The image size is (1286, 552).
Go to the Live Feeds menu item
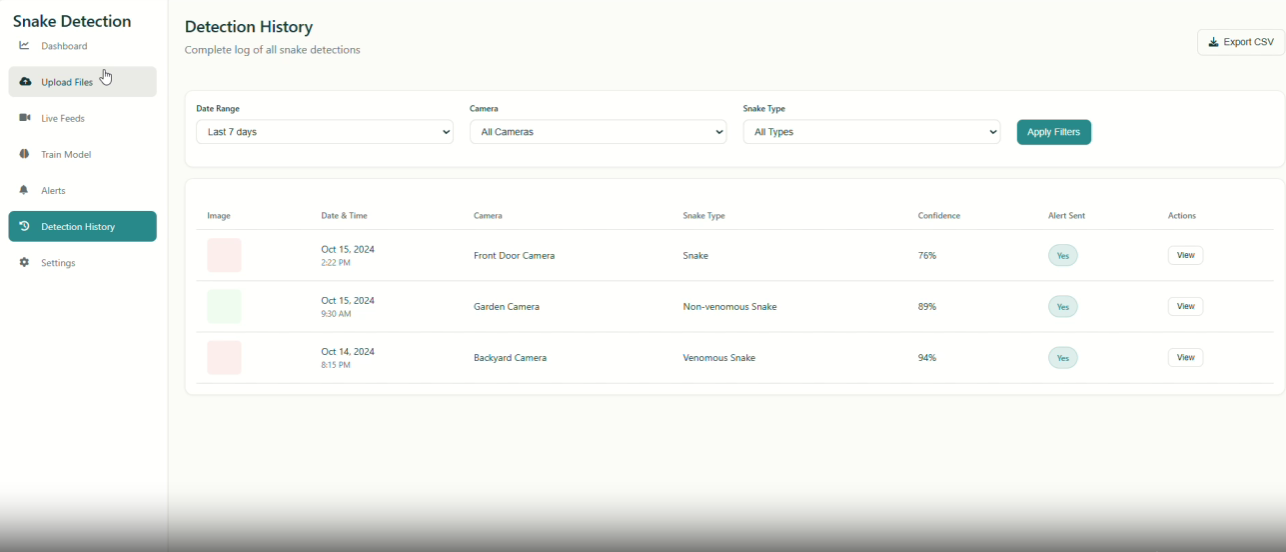(x=63, y=118)
